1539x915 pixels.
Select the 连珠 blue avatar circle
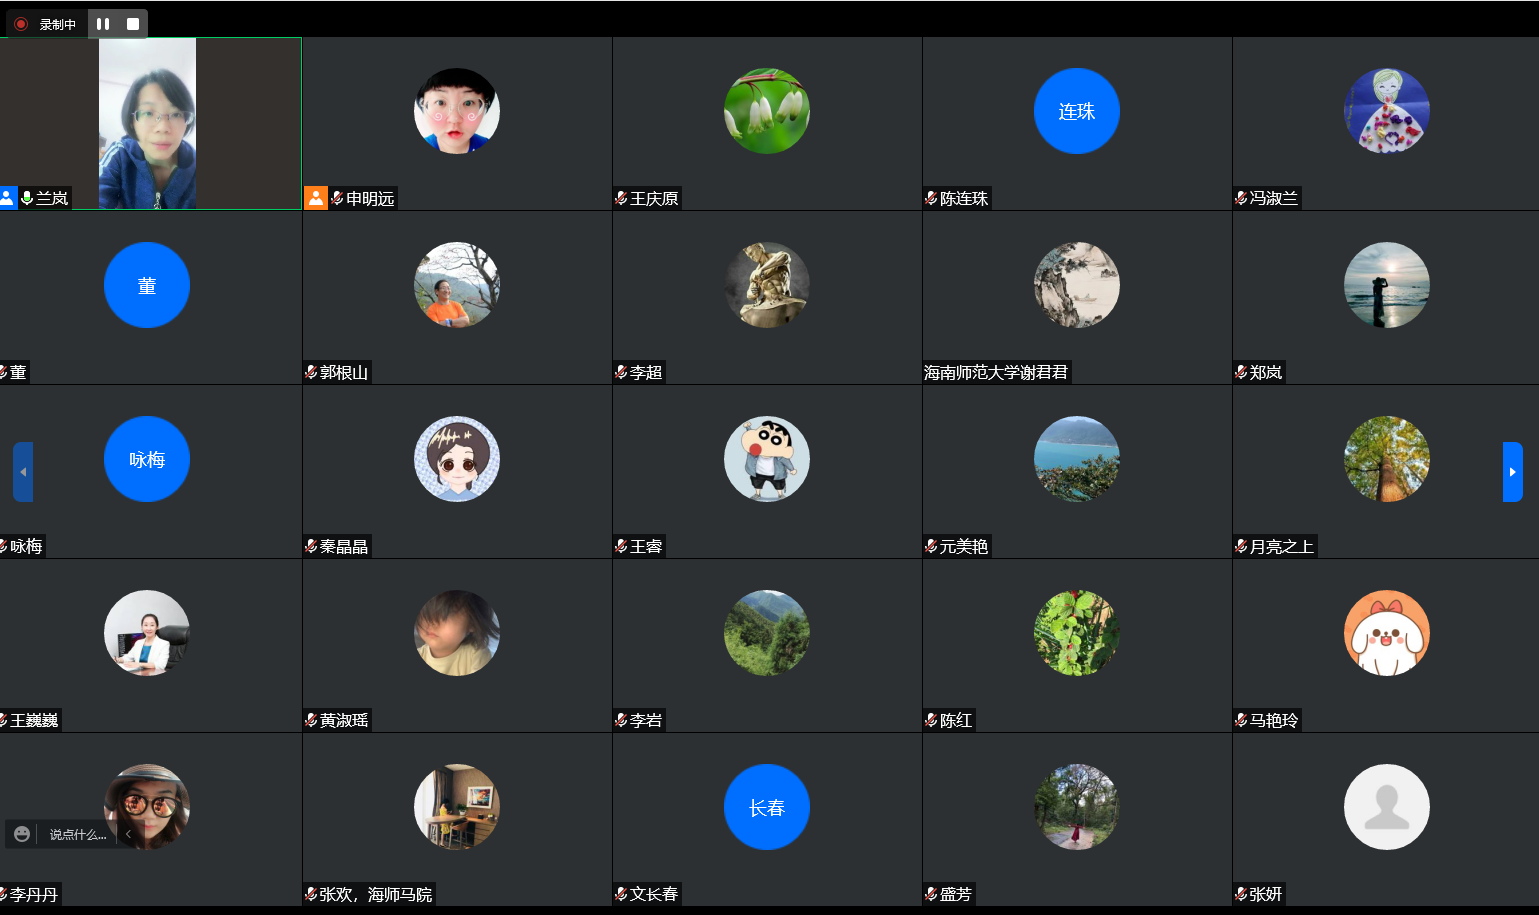1076,111
